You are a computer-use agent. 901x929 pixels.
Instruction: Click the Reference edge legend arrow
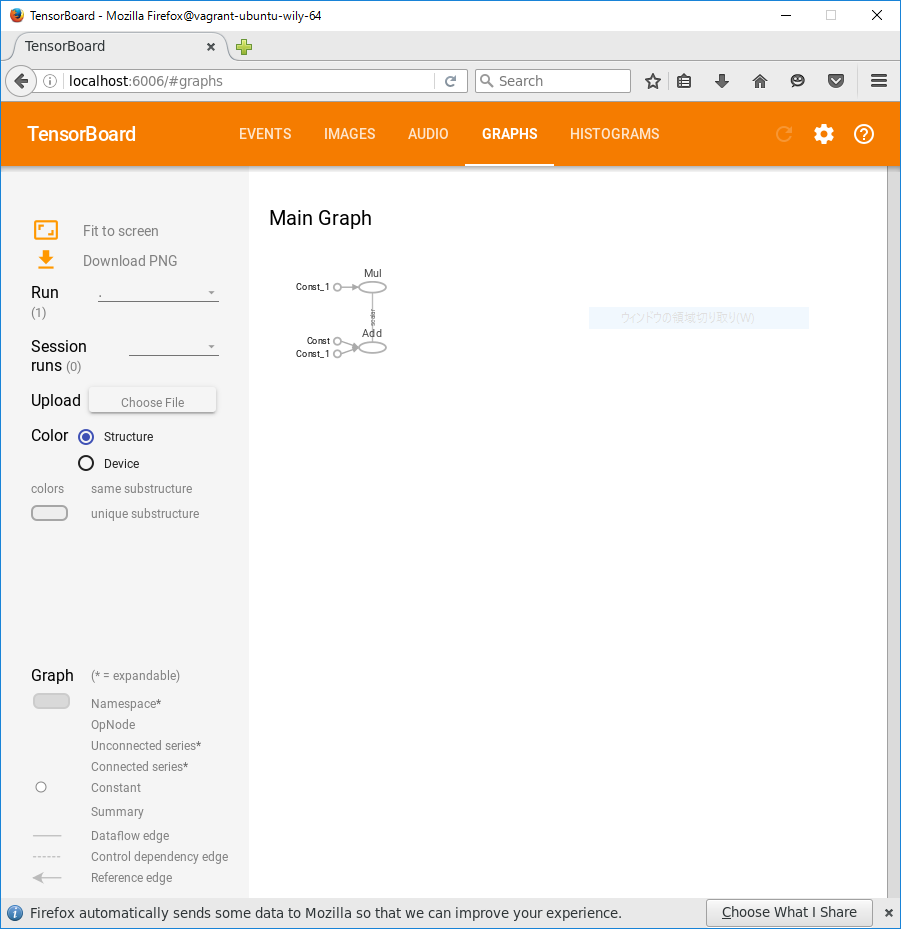[x=47, y=877]
